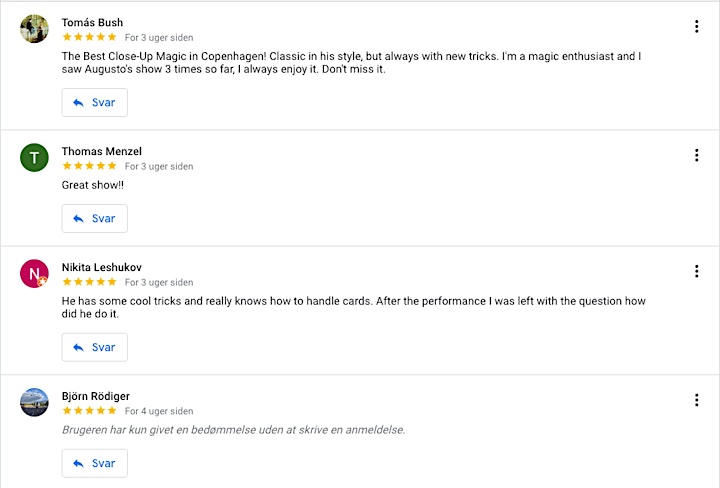720x488 pixels.
Task: Reply to Thomas Menzel's Great show review
Action: coord(95,219)
